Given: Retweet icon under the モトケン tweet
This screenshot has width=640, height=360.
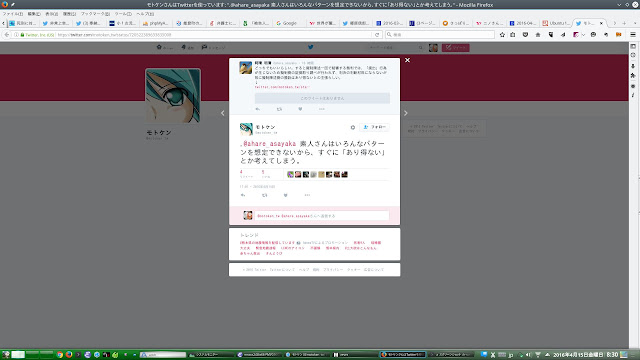Looking at the screenshot, I should (264, 195).
